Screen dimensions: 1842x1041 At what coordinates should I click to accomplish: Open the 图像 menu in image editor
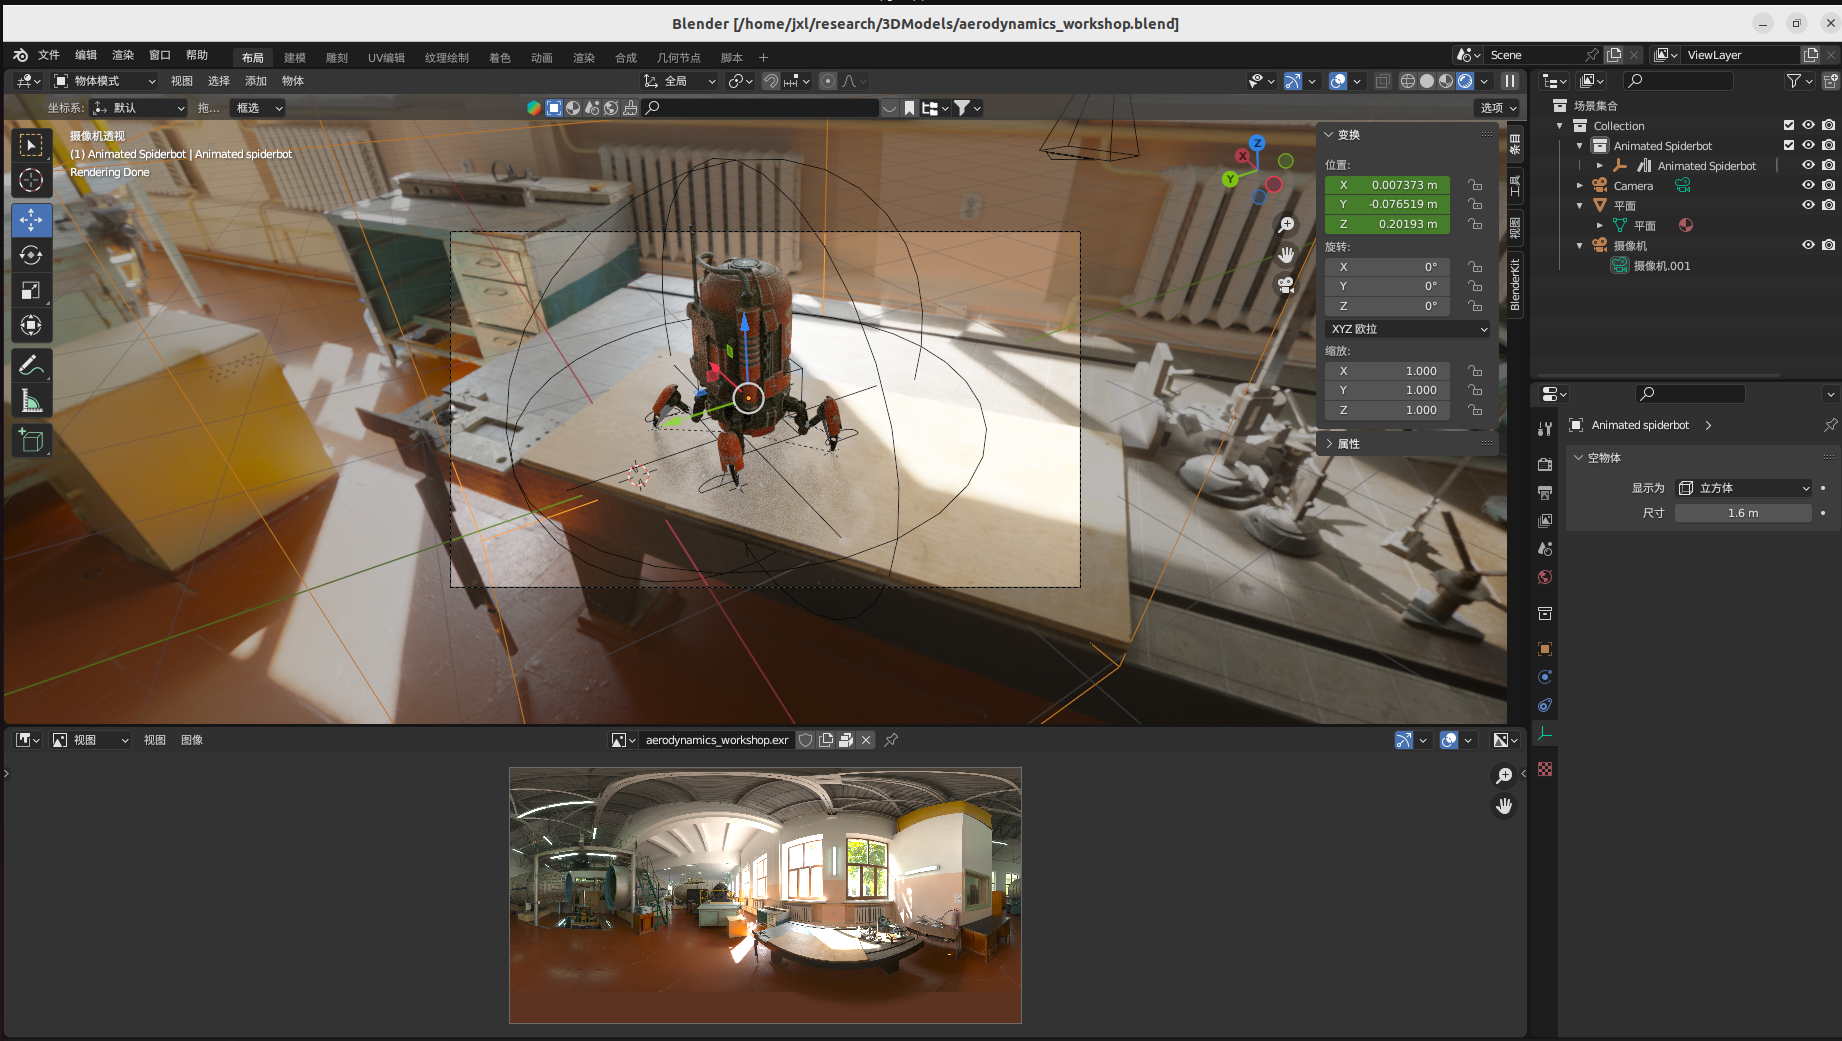192,740
